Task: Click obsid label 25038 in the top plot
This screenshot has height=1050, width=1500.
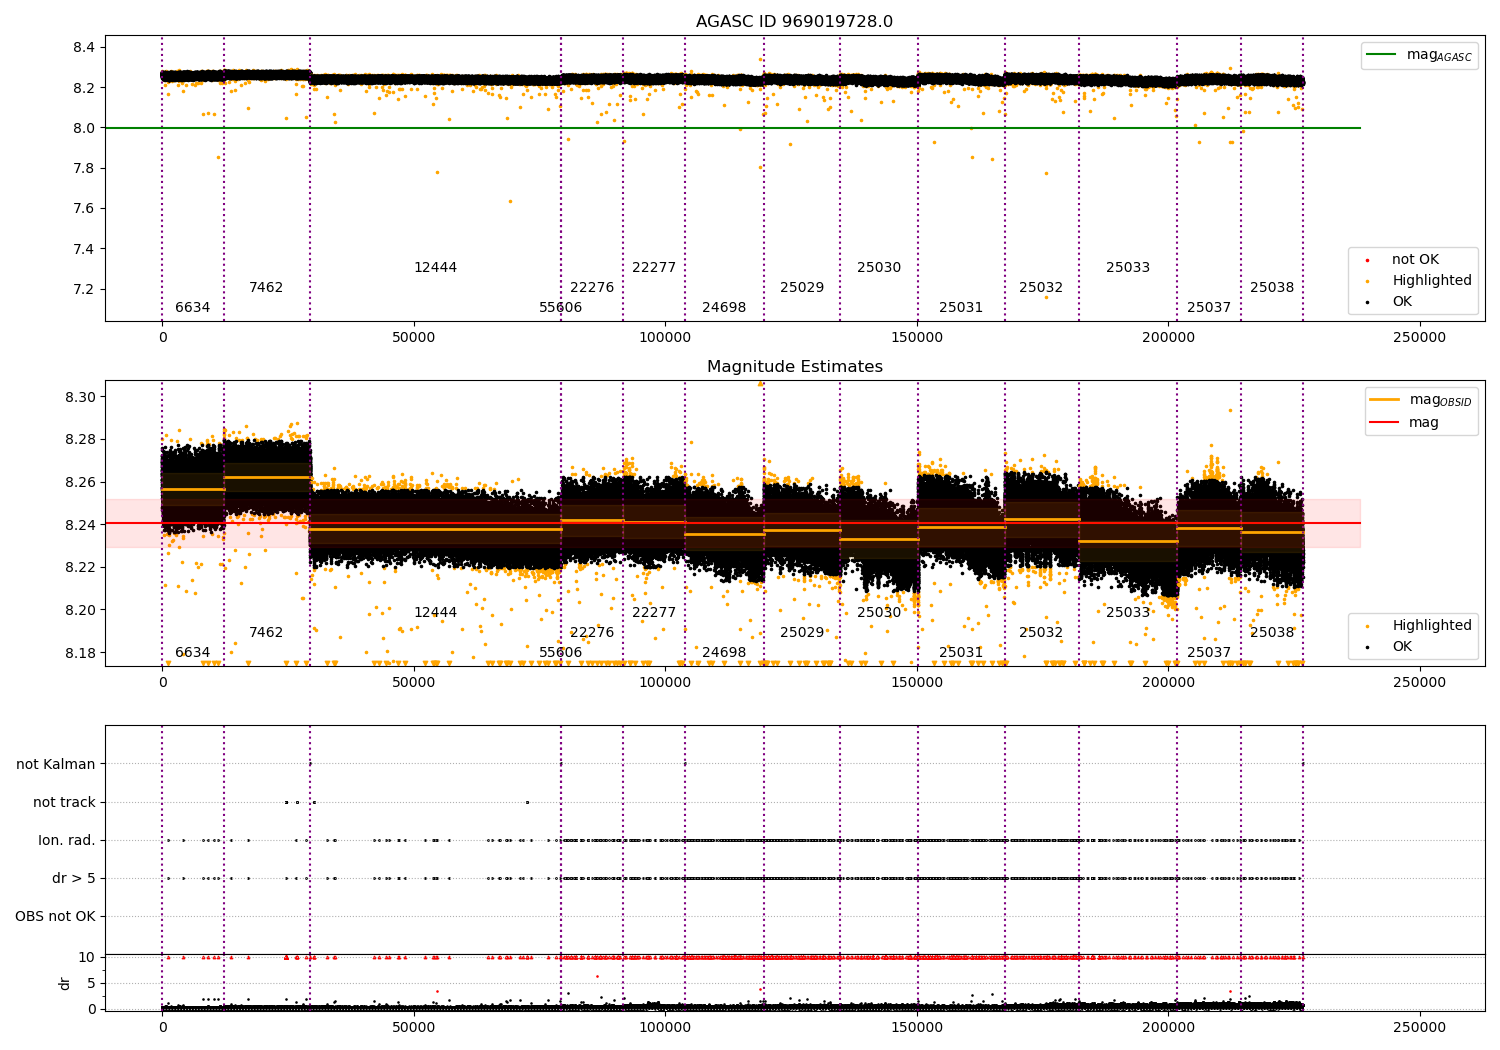Action: point(1272,288)
